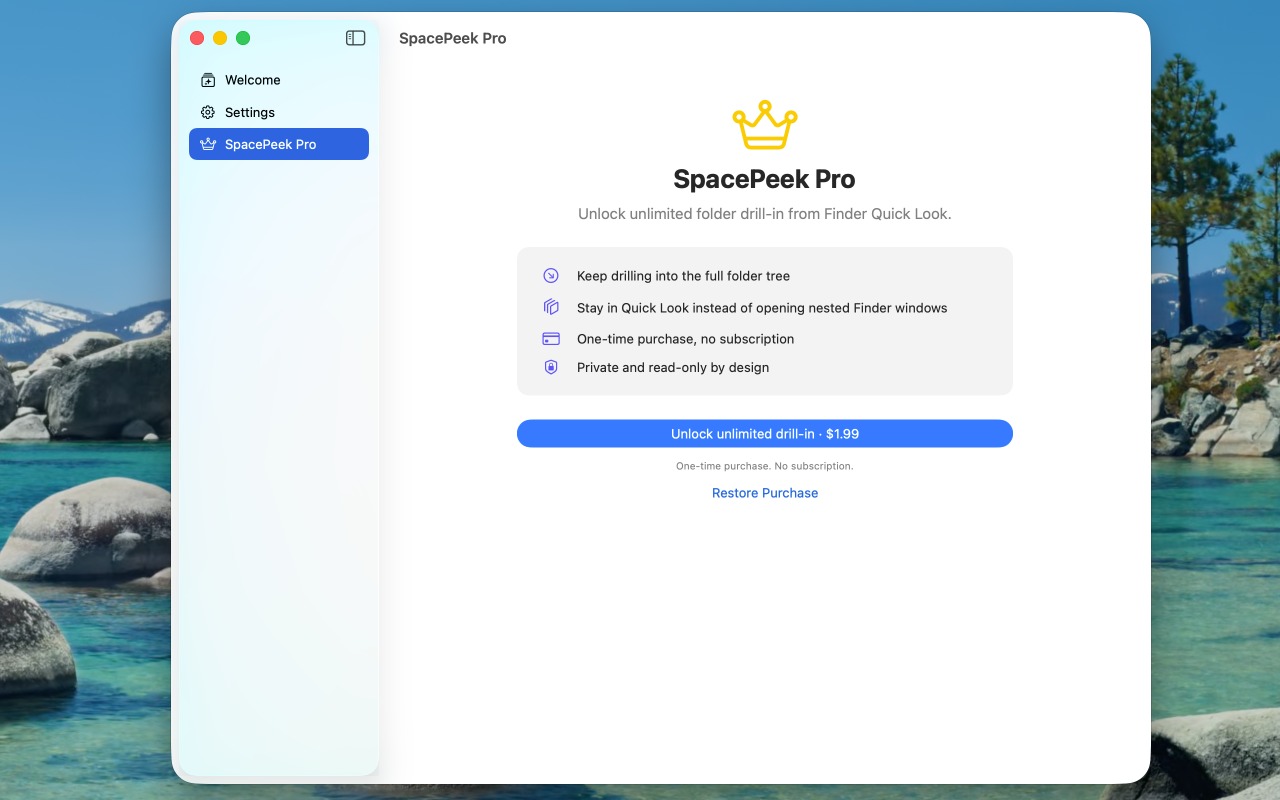Screen dimensions: 1280x800
Task: Click the Restore Purchase link
Action: 765,493
